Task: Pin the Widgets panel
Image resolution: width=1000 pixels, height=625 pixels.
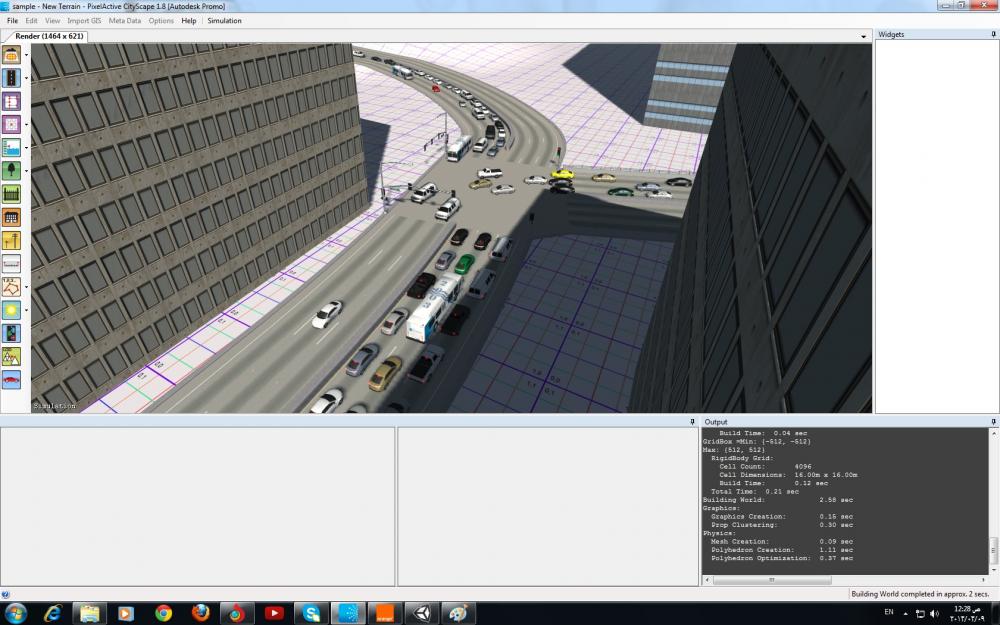Action: coord(994,34)
